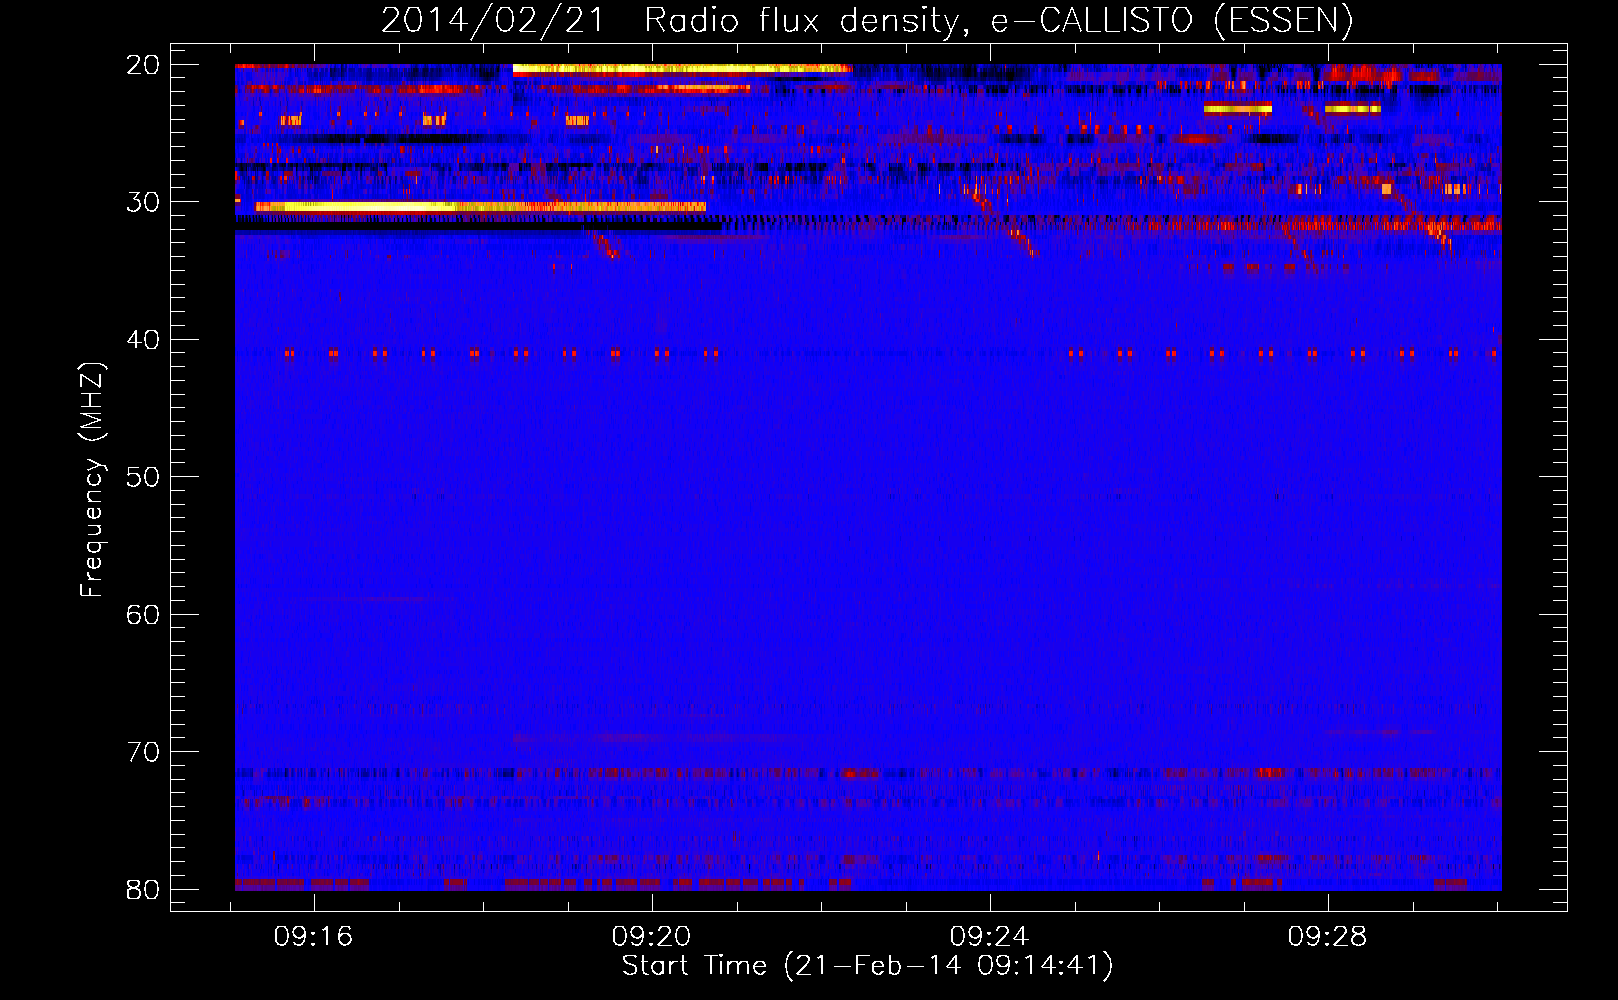
Task: Click the 20 MHz frequency tick label
Action: (x=142, y=65)
